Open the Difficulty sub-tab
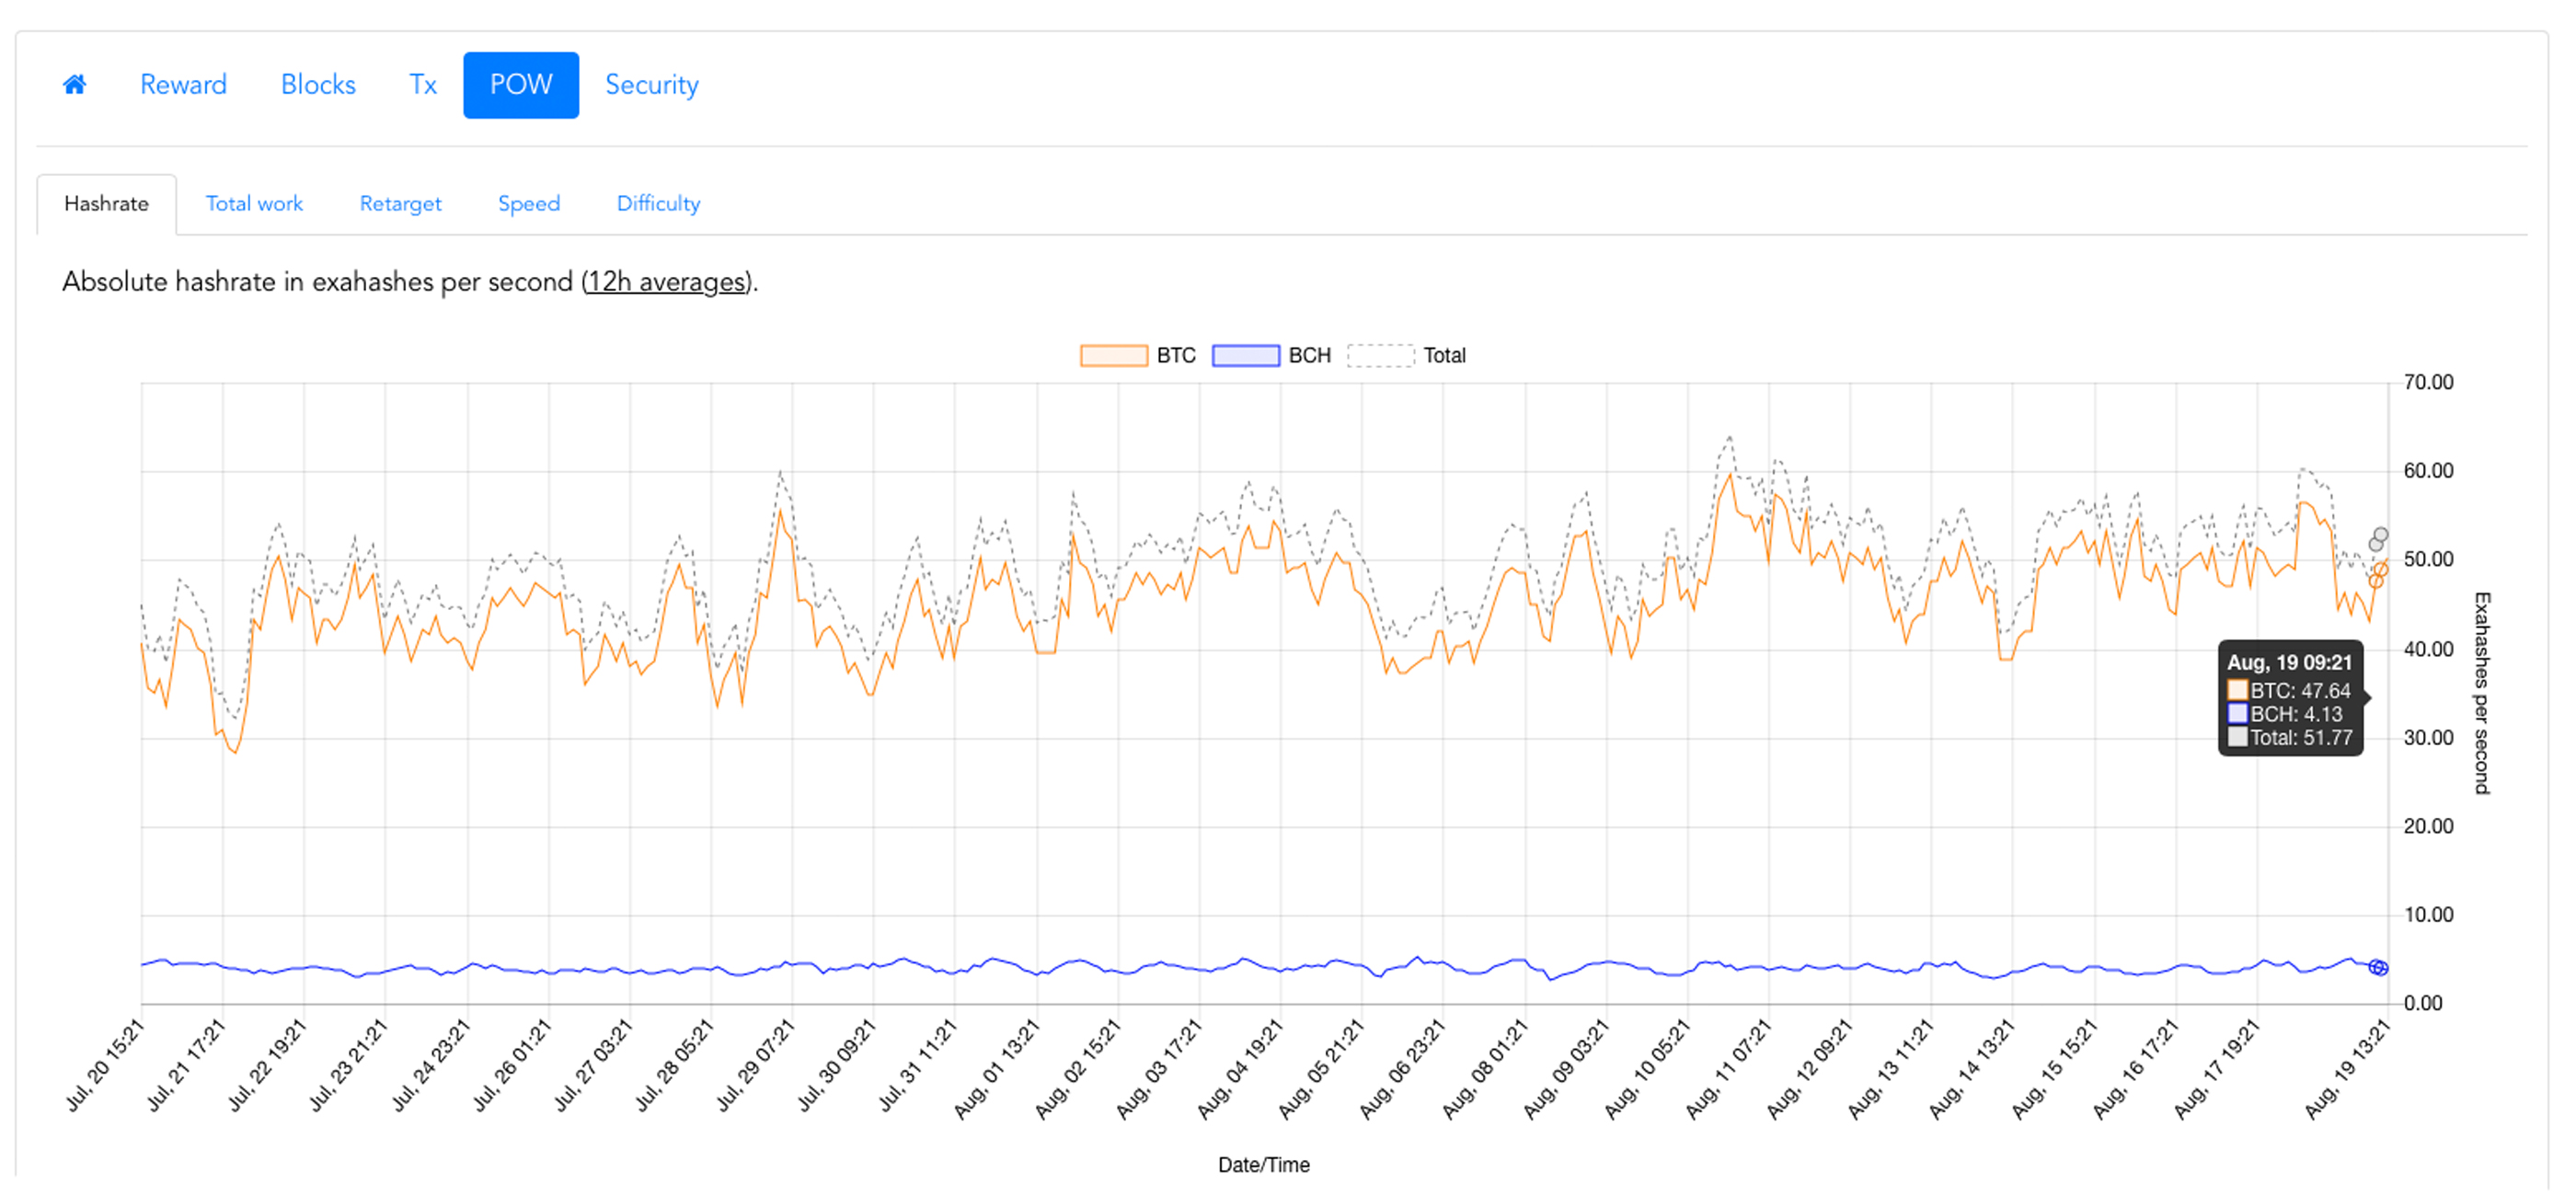Screen dimensions: 2576x1196 click(x=659, y=204)
